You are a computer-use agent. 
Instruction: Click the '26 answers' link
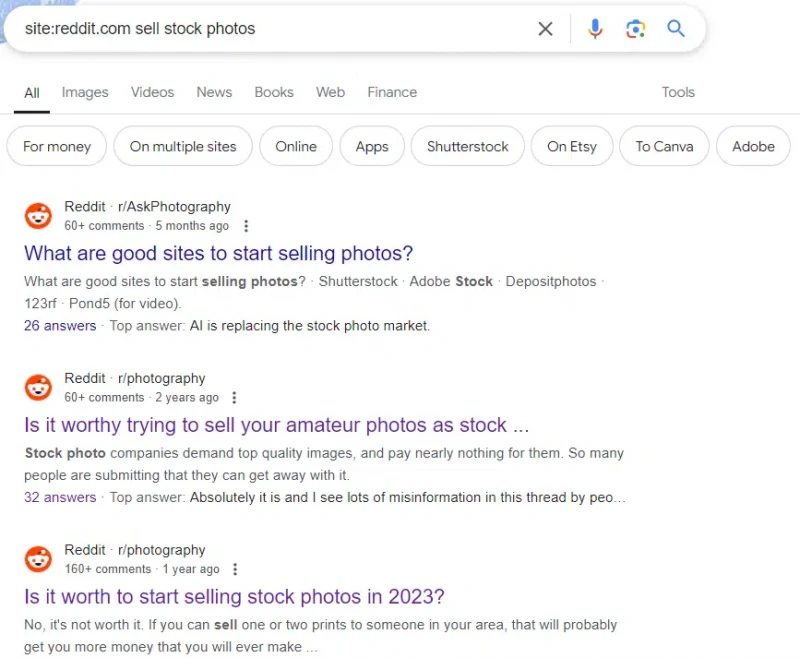coord(60,326)
